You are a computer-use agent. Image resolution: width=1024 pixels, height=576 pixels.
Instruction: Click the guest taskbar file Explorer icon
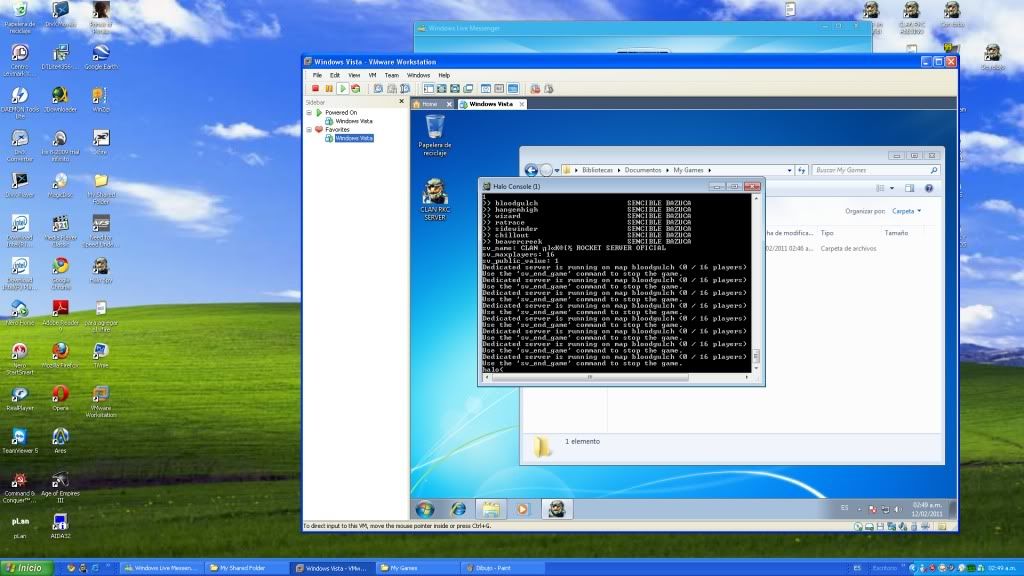[x=491, y=509]
